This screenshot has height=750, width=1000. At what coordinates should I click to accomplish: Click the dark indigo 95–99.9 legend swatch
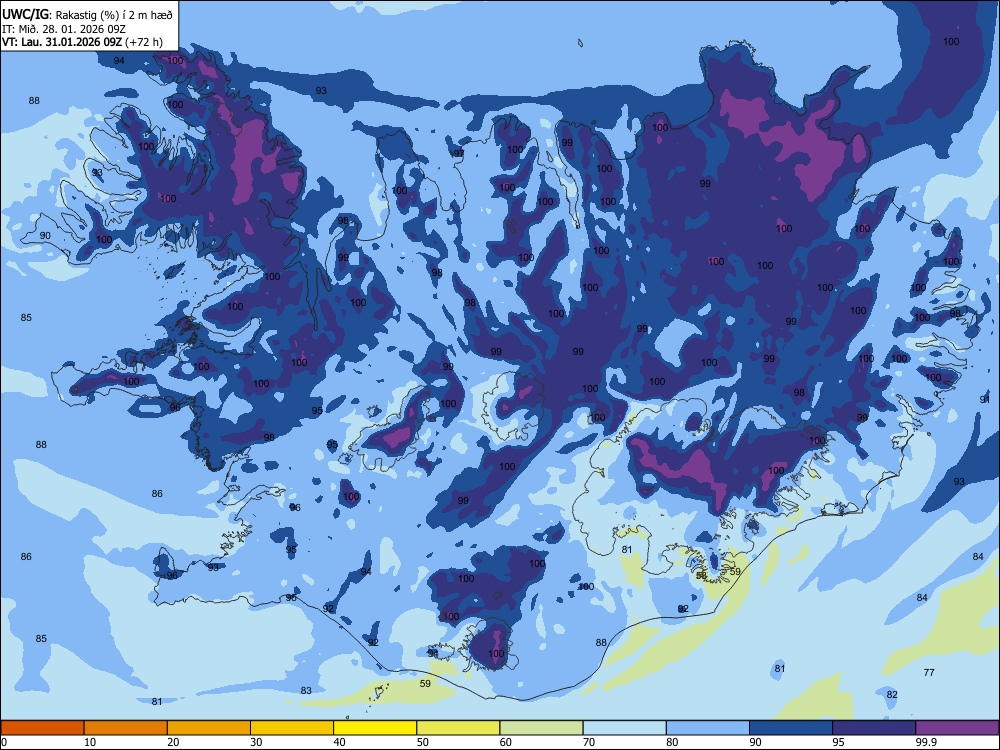tap(874, 728)
